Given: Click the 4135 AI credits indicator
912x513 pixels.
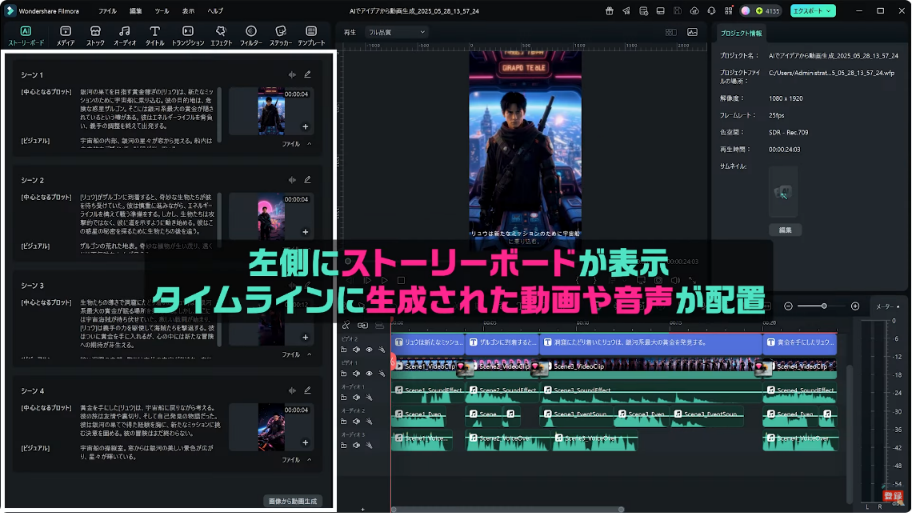Looking at the screenshot, I should 768,11.
